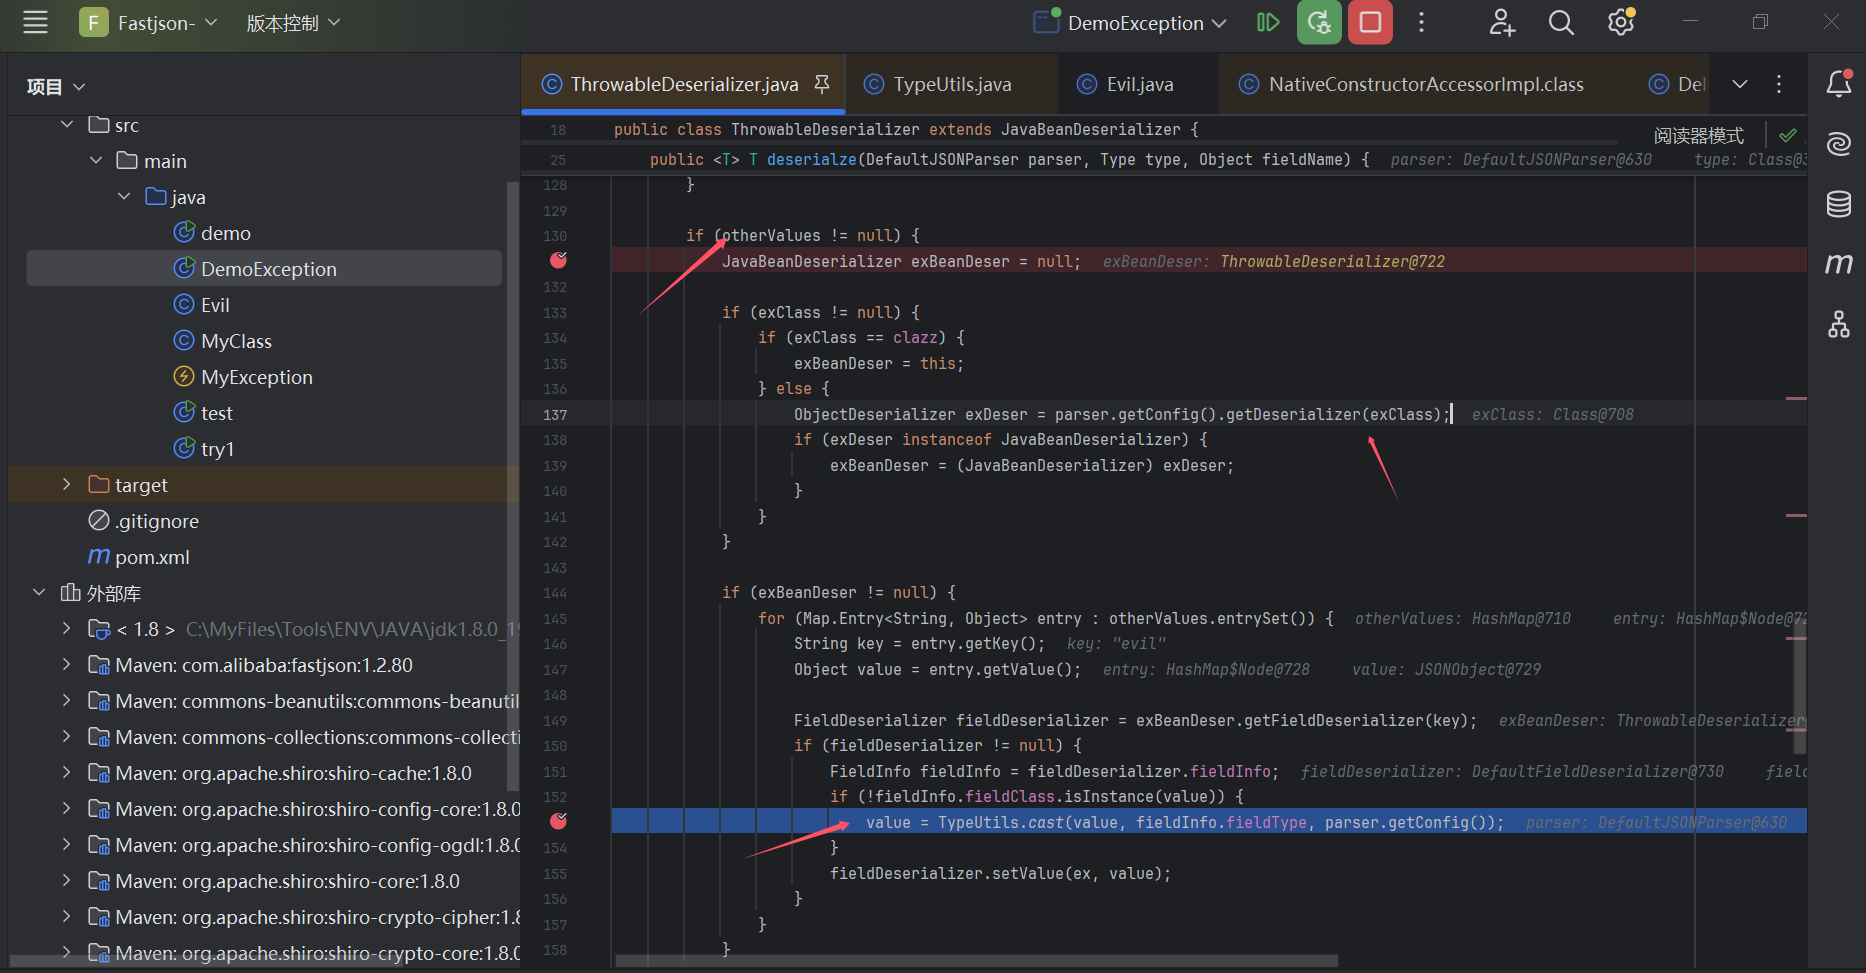Click line number 137 in gutter
Image resolution: width=1866 pixels, height=973 pixels.
[x=555, y=414]
